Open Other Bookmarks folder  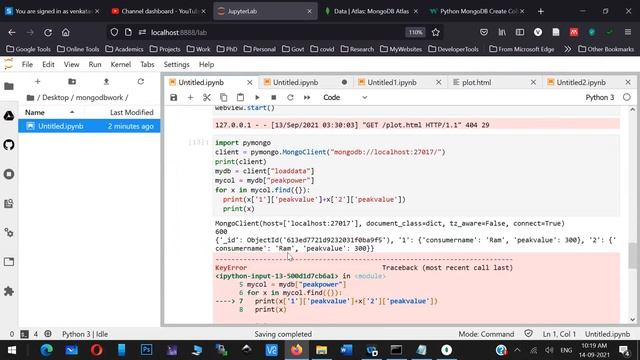click(x=606, y=49)
